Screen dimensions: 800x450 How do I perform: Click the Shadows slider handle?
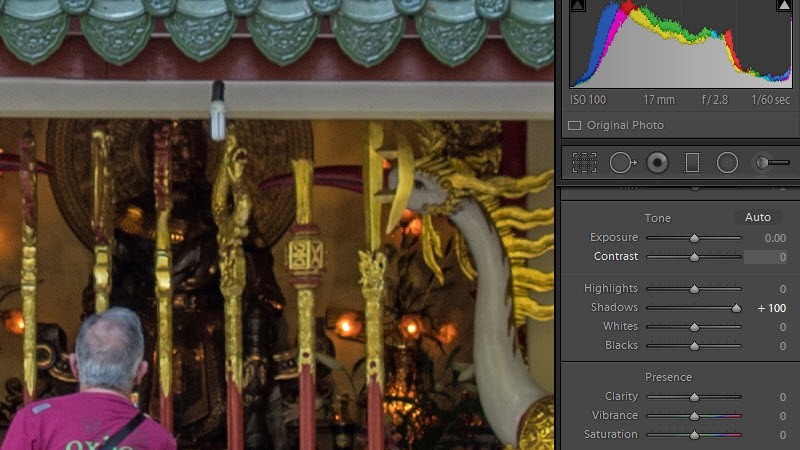coord(736,308)
